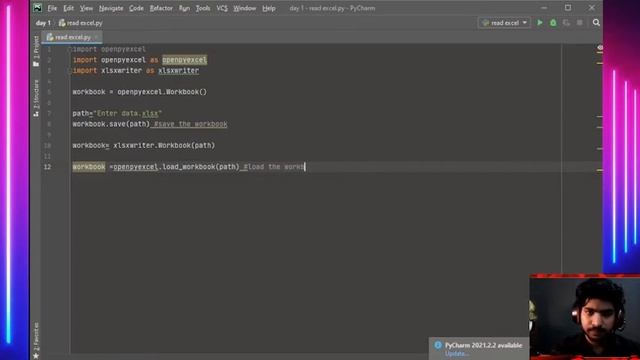
Task: Click xlsxwriter.Workbook(path) on line 10
Action: [164, 145]
